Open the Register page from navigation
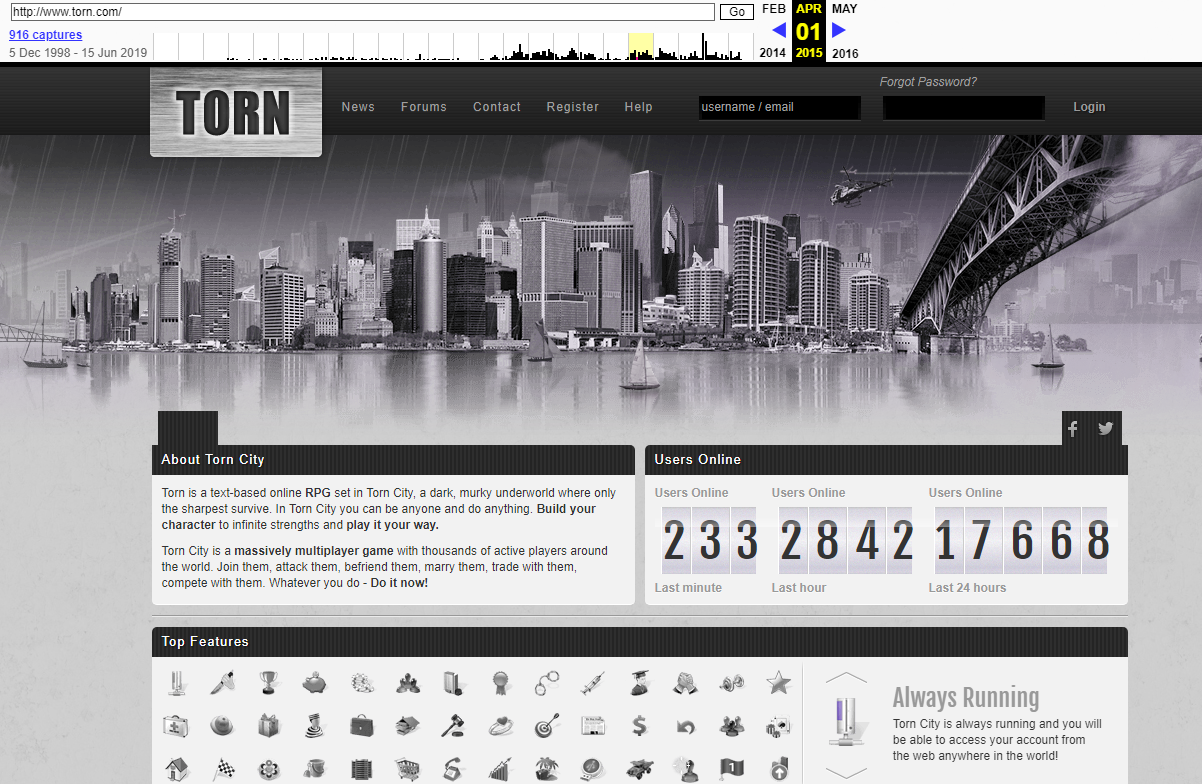The width and height of the screenshot is (1202, 784). (x=572, y=107)
